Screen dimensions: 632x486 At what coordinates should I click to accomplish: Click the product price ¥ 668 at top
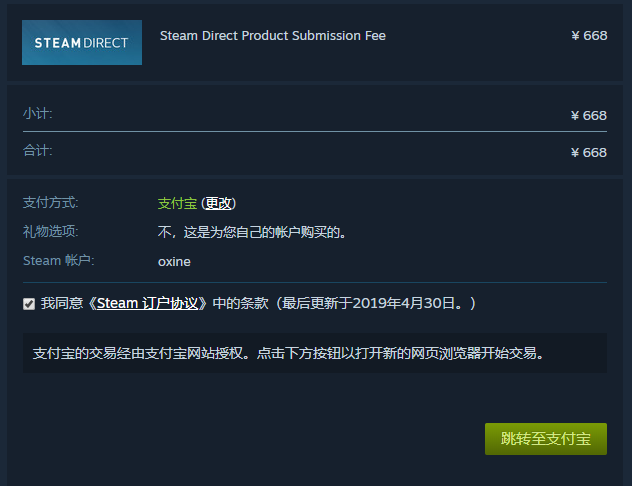588,36
